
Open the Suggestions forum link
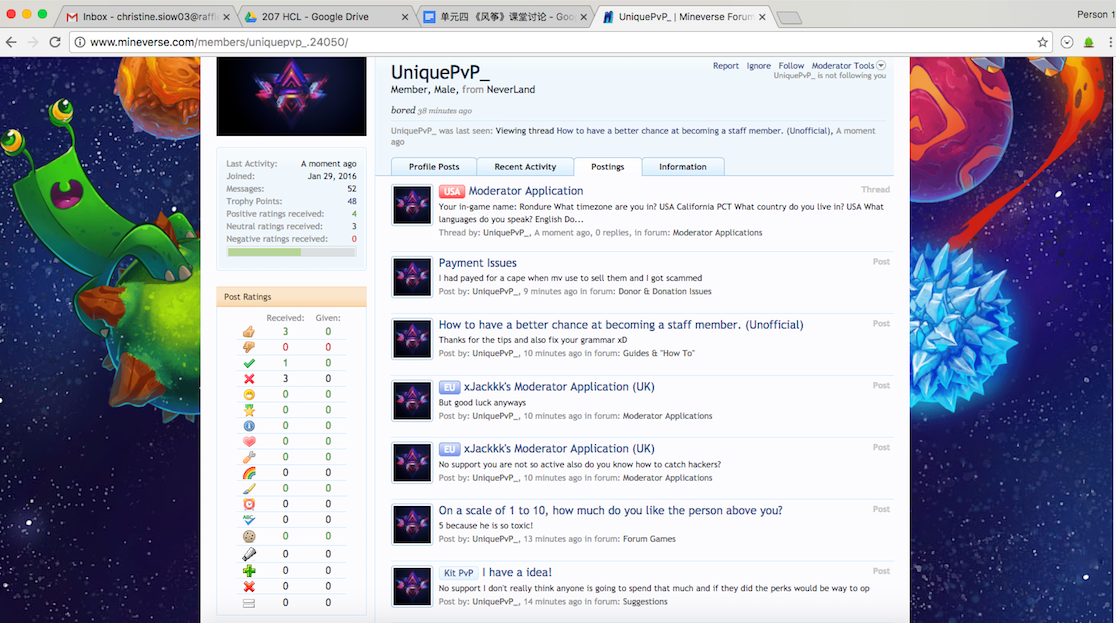645,602
